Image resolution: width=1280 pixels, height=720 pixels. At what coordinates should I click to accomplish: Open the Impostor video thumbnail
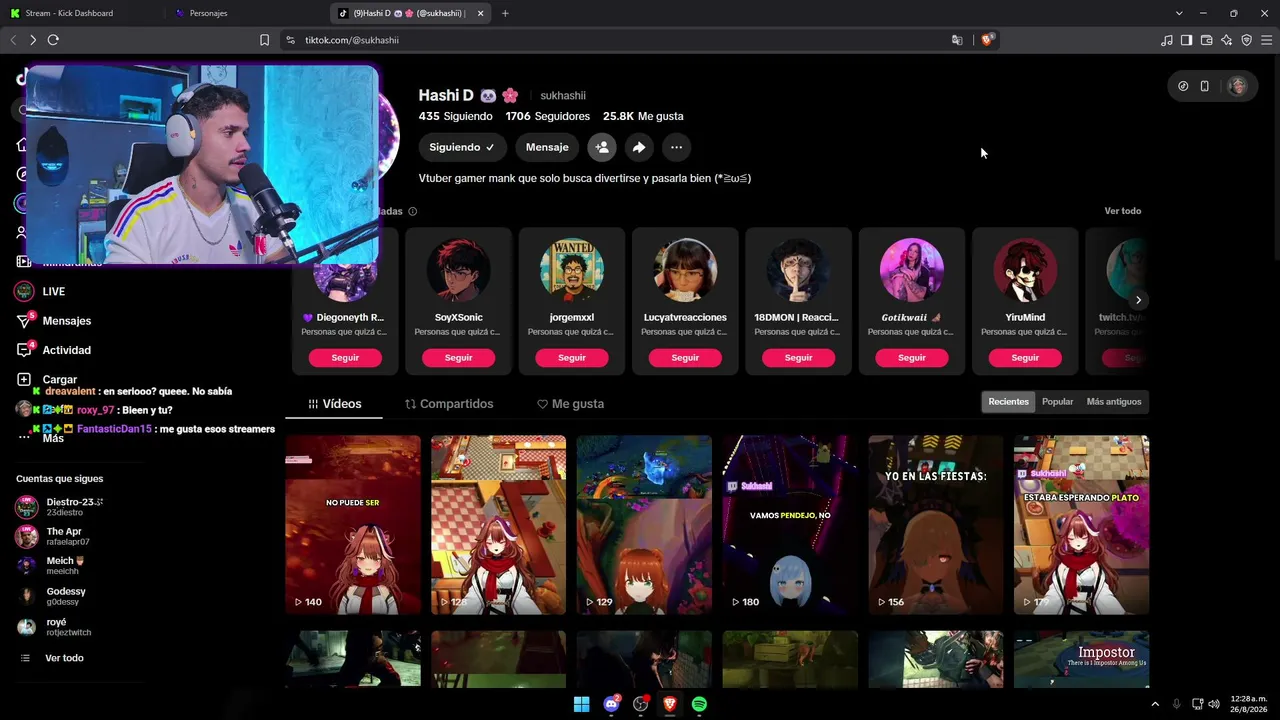1081,659
